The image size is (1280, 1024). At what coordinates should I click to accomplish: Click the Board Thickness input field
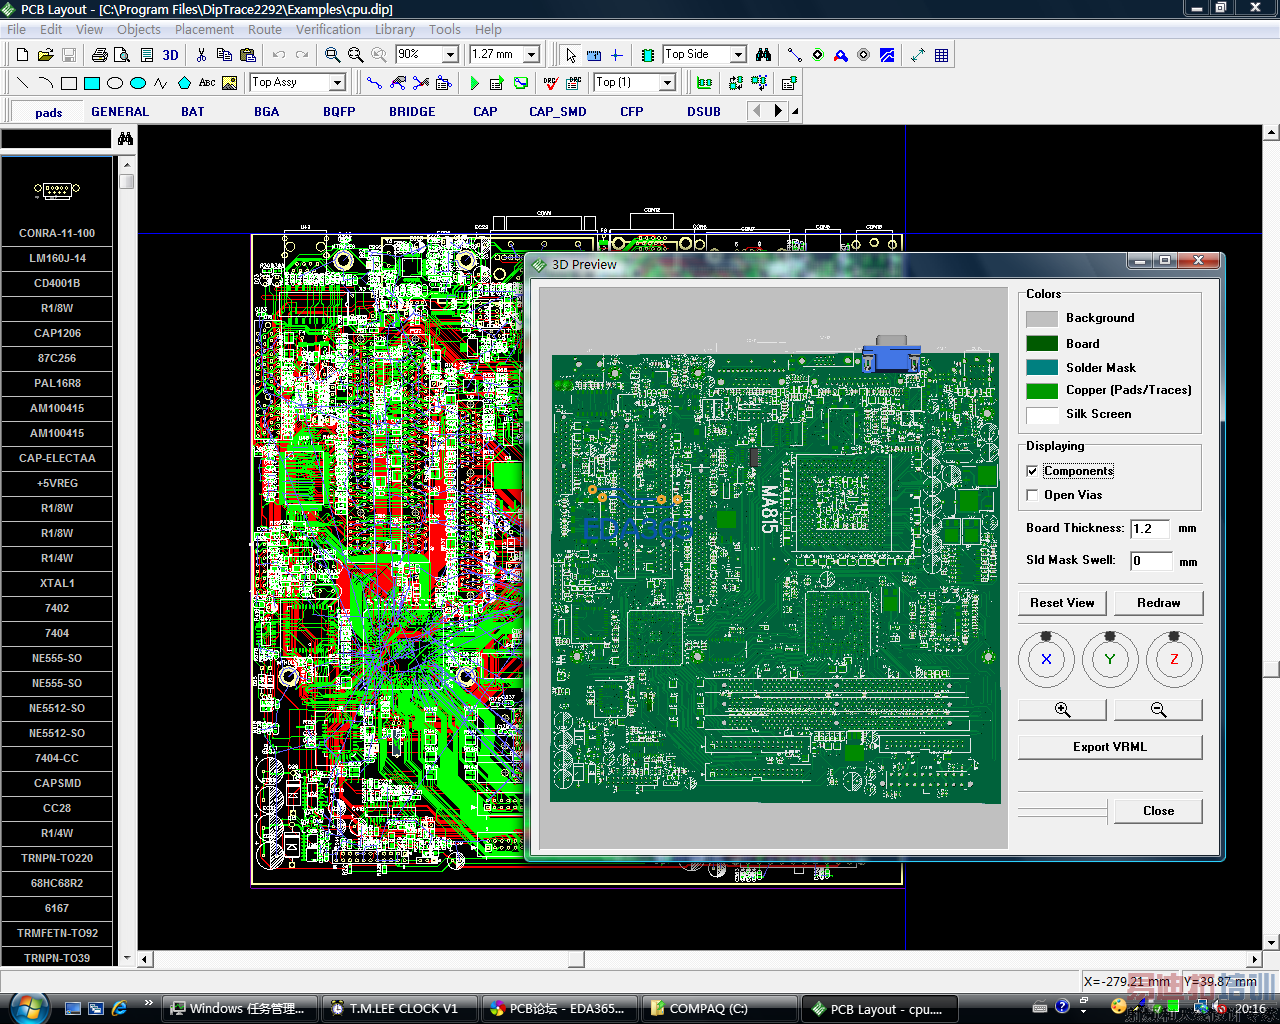click(x=1150, y=529)
